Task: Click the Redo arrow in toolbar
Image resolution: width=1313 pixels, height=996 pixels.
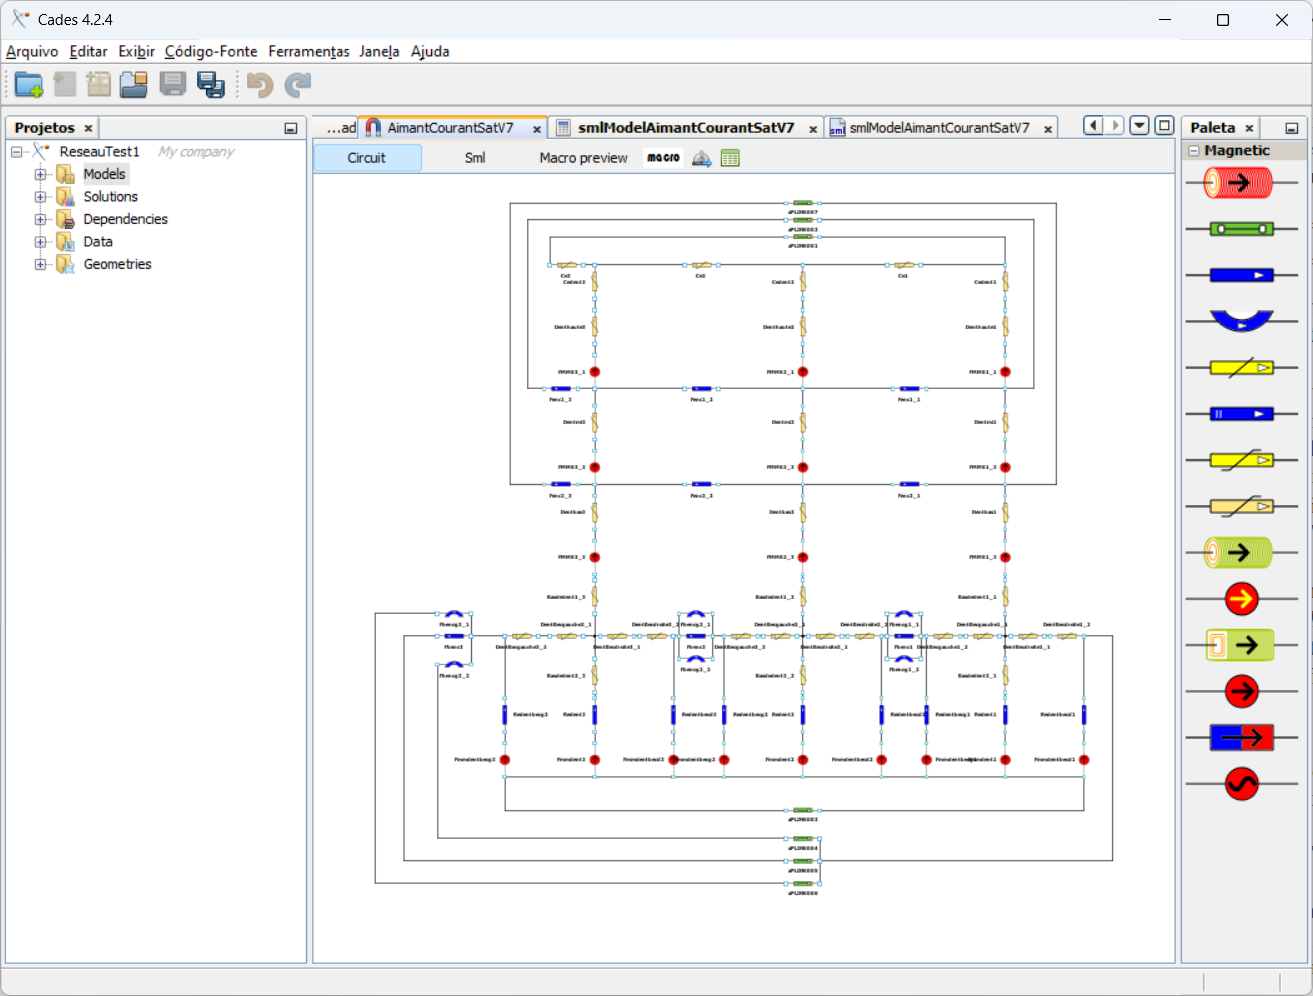Action: click(x=297, y=85)
